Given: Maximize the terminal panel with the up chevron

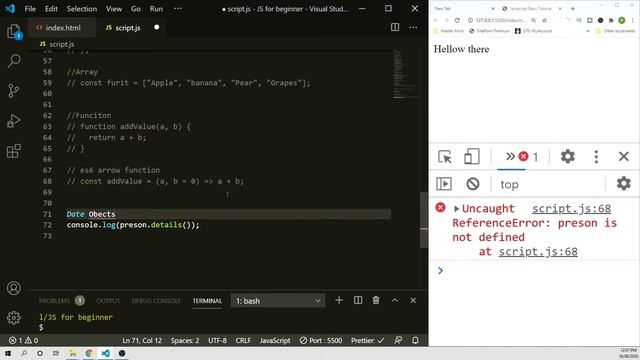Looking at the screenshot, I should [x=395, y=300].
